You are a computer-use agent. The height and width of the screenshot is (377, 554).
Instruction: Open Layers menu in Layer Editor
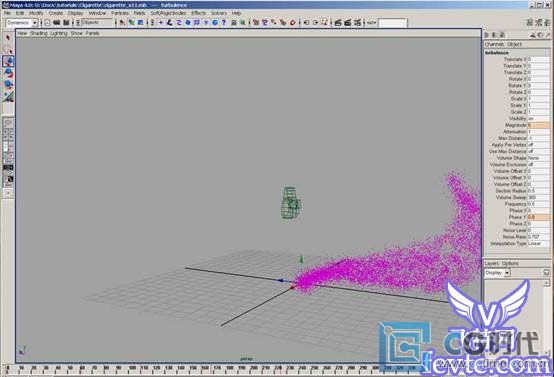coord(491,263)
